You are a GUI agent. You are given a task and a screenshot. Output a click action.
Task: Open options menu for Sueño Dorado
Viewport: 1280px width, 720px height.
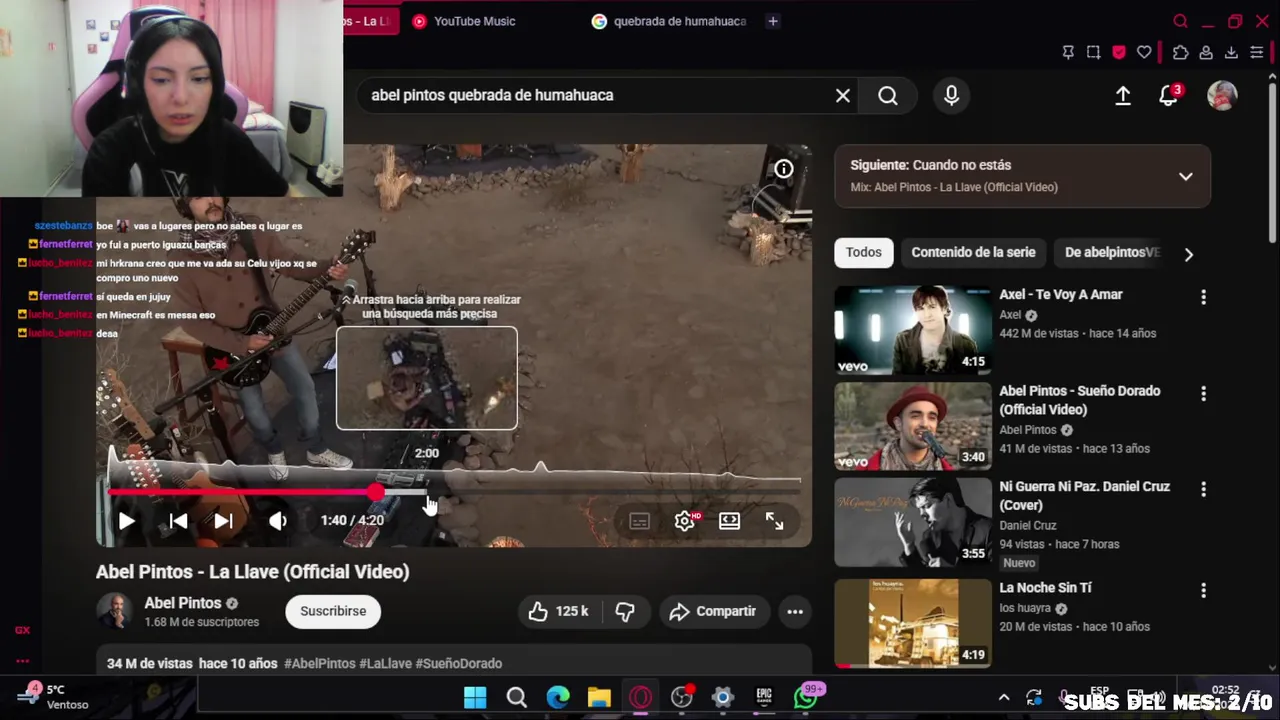1203,393
